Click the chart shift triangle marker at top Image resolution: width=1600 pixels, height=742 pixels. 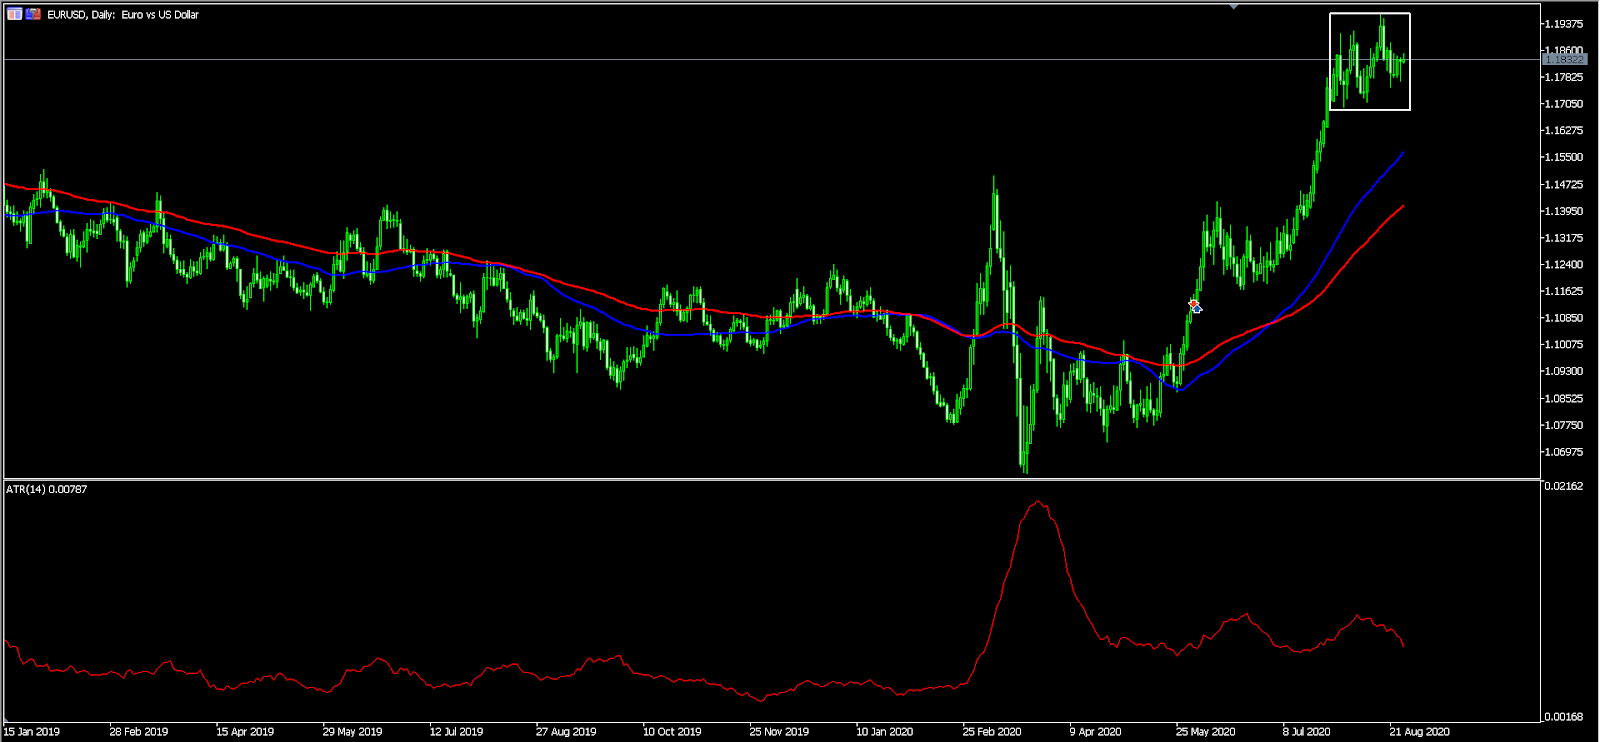click(1234, 6)
